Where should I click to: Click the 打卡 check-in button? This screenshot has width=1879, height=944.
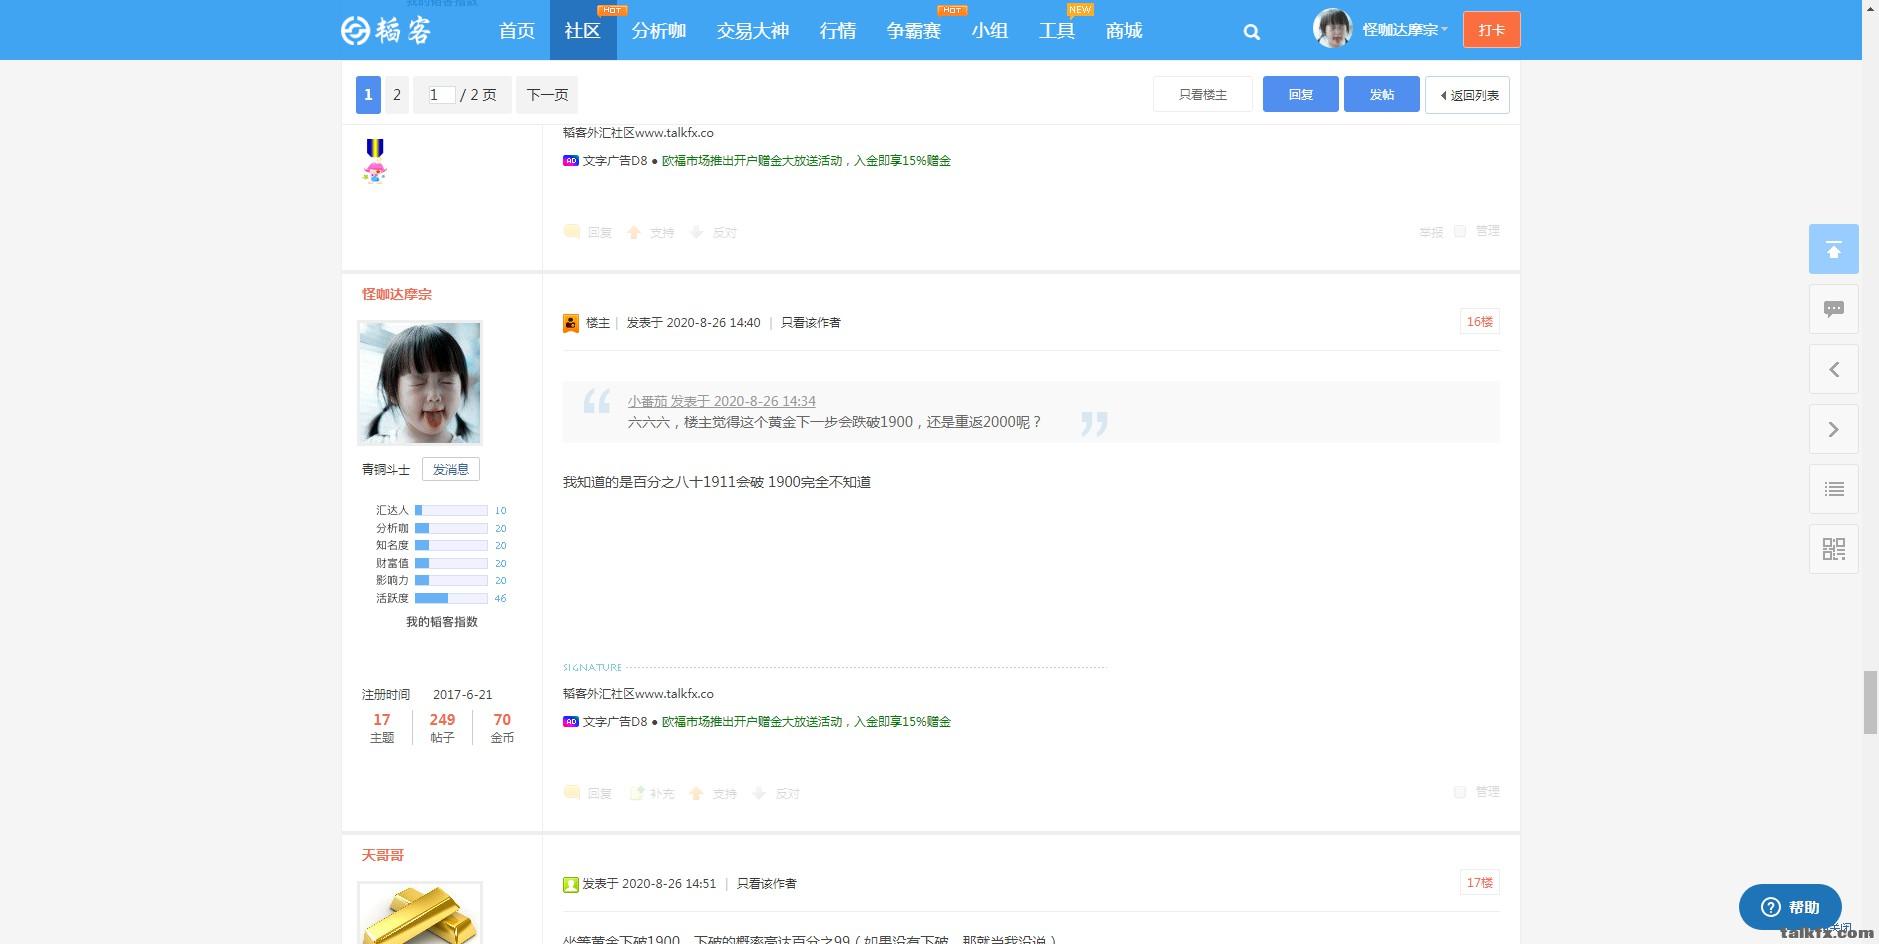pos(1491,30)
